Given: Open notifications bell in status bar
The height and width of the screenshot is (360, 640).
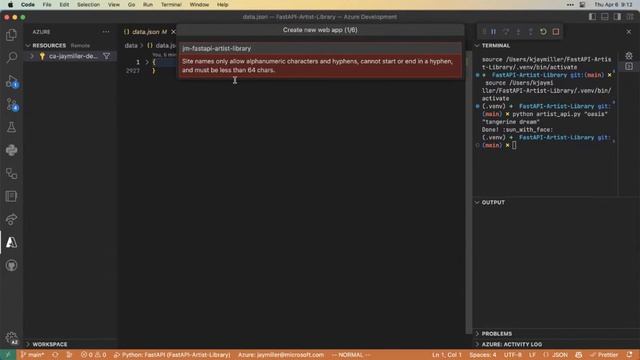Looking at the screenshot, I should (x=629, y=355).
